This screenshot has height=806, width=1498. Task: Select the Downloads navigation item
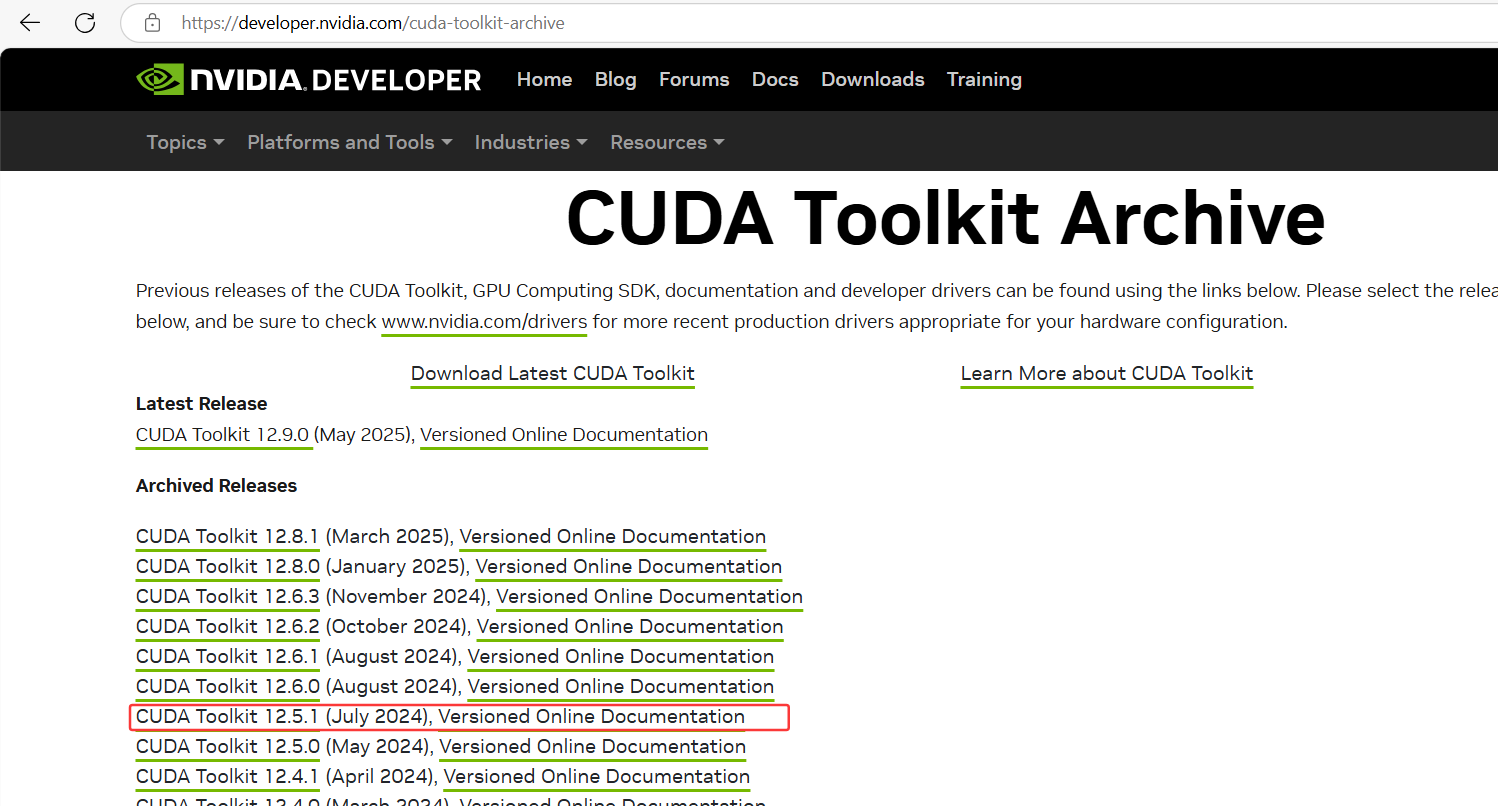click(872, 79)
